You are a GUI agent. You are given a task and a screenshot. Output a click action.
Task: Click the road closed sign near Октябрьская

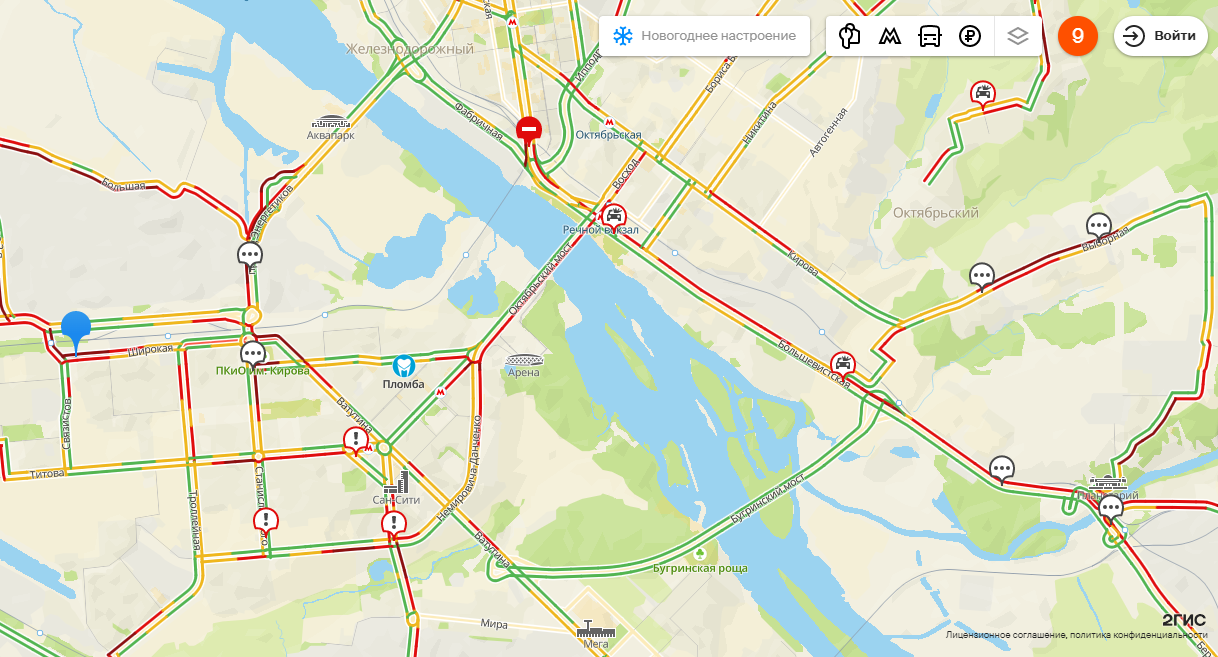pyautogui.click(x=529, y=129)
